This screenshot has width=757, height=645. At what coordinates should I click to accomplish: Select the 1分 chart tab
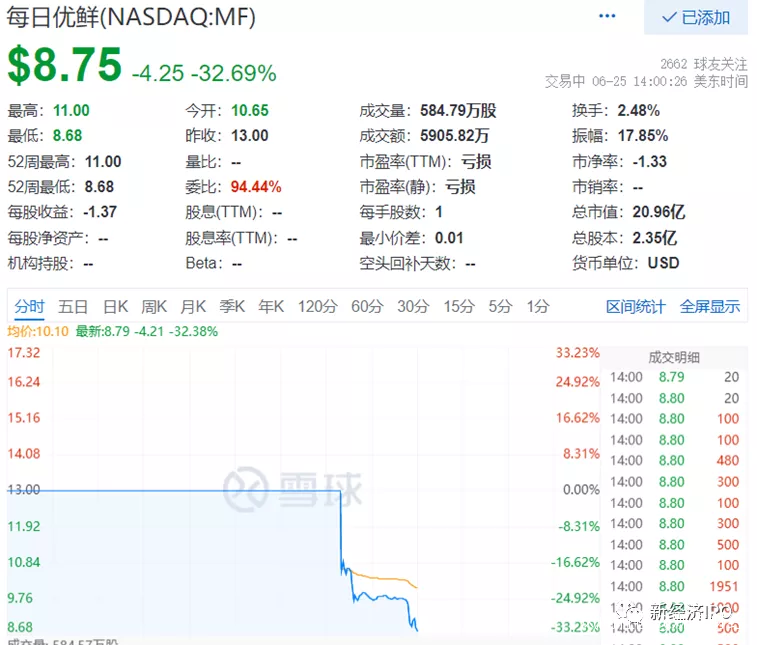[x=538, y=307]
